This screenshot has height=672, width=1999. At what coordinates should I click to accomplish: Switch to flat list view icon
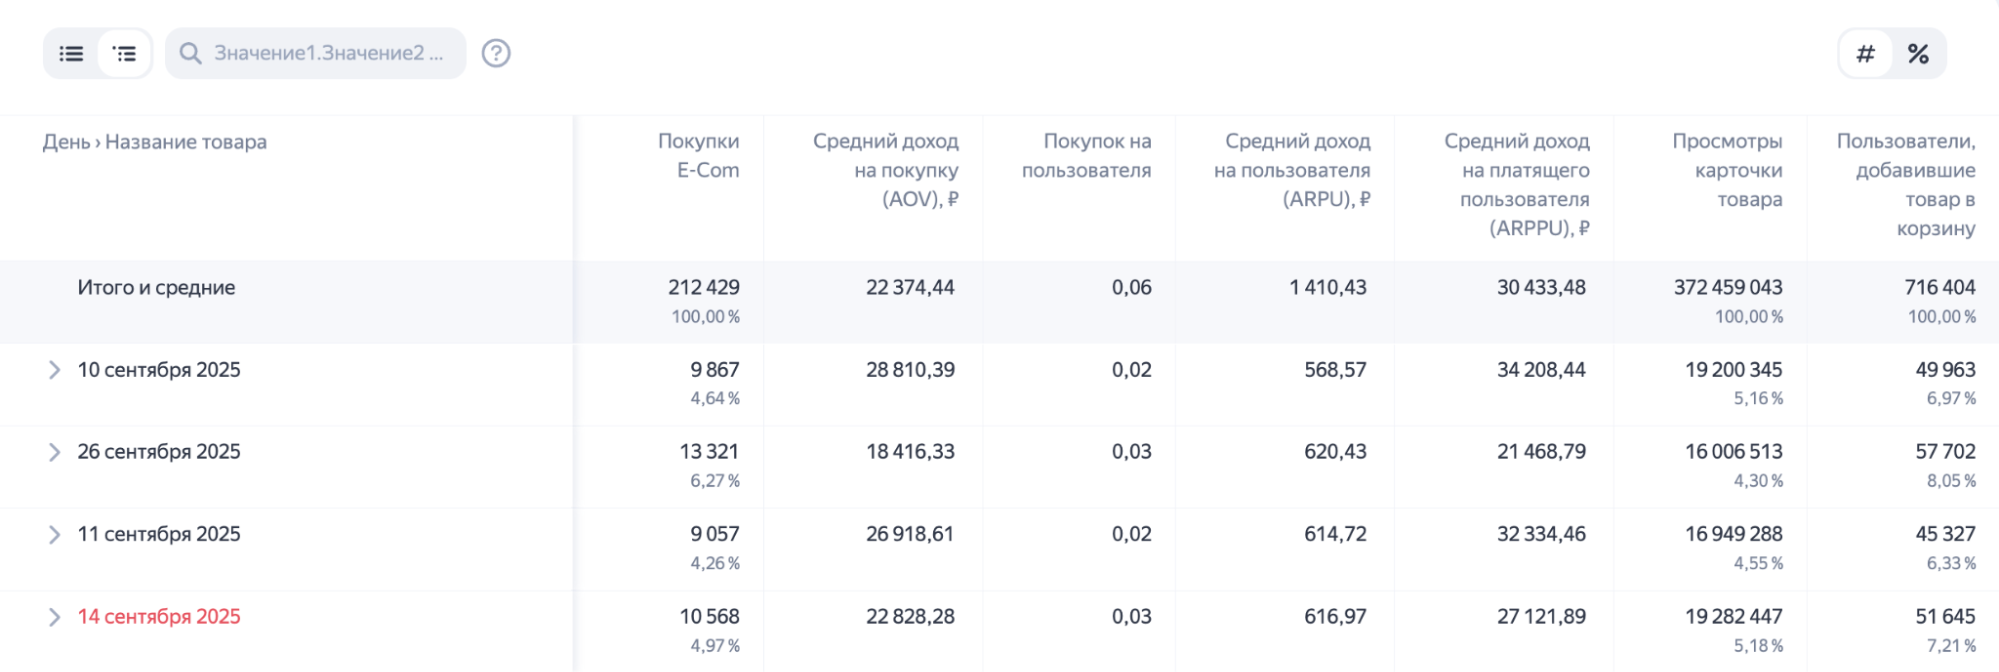point(71,54)
